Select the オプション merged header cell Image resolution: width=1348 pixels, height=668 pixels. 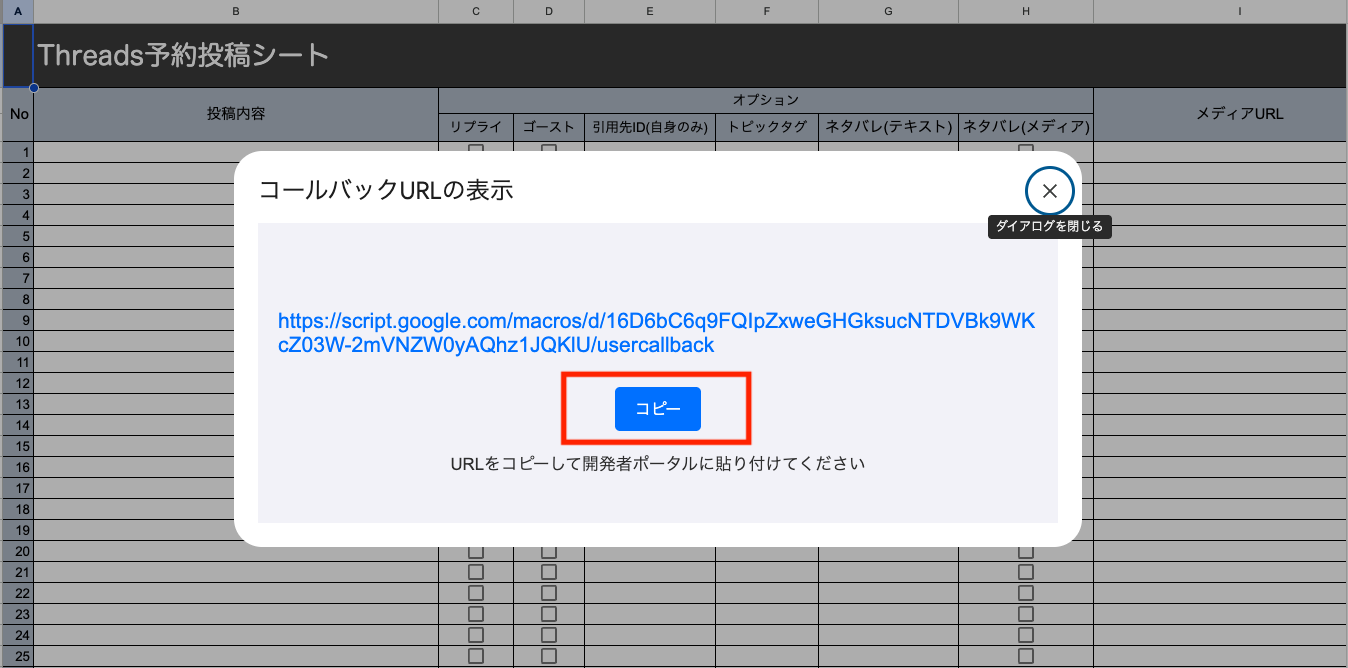pos(765,100)
